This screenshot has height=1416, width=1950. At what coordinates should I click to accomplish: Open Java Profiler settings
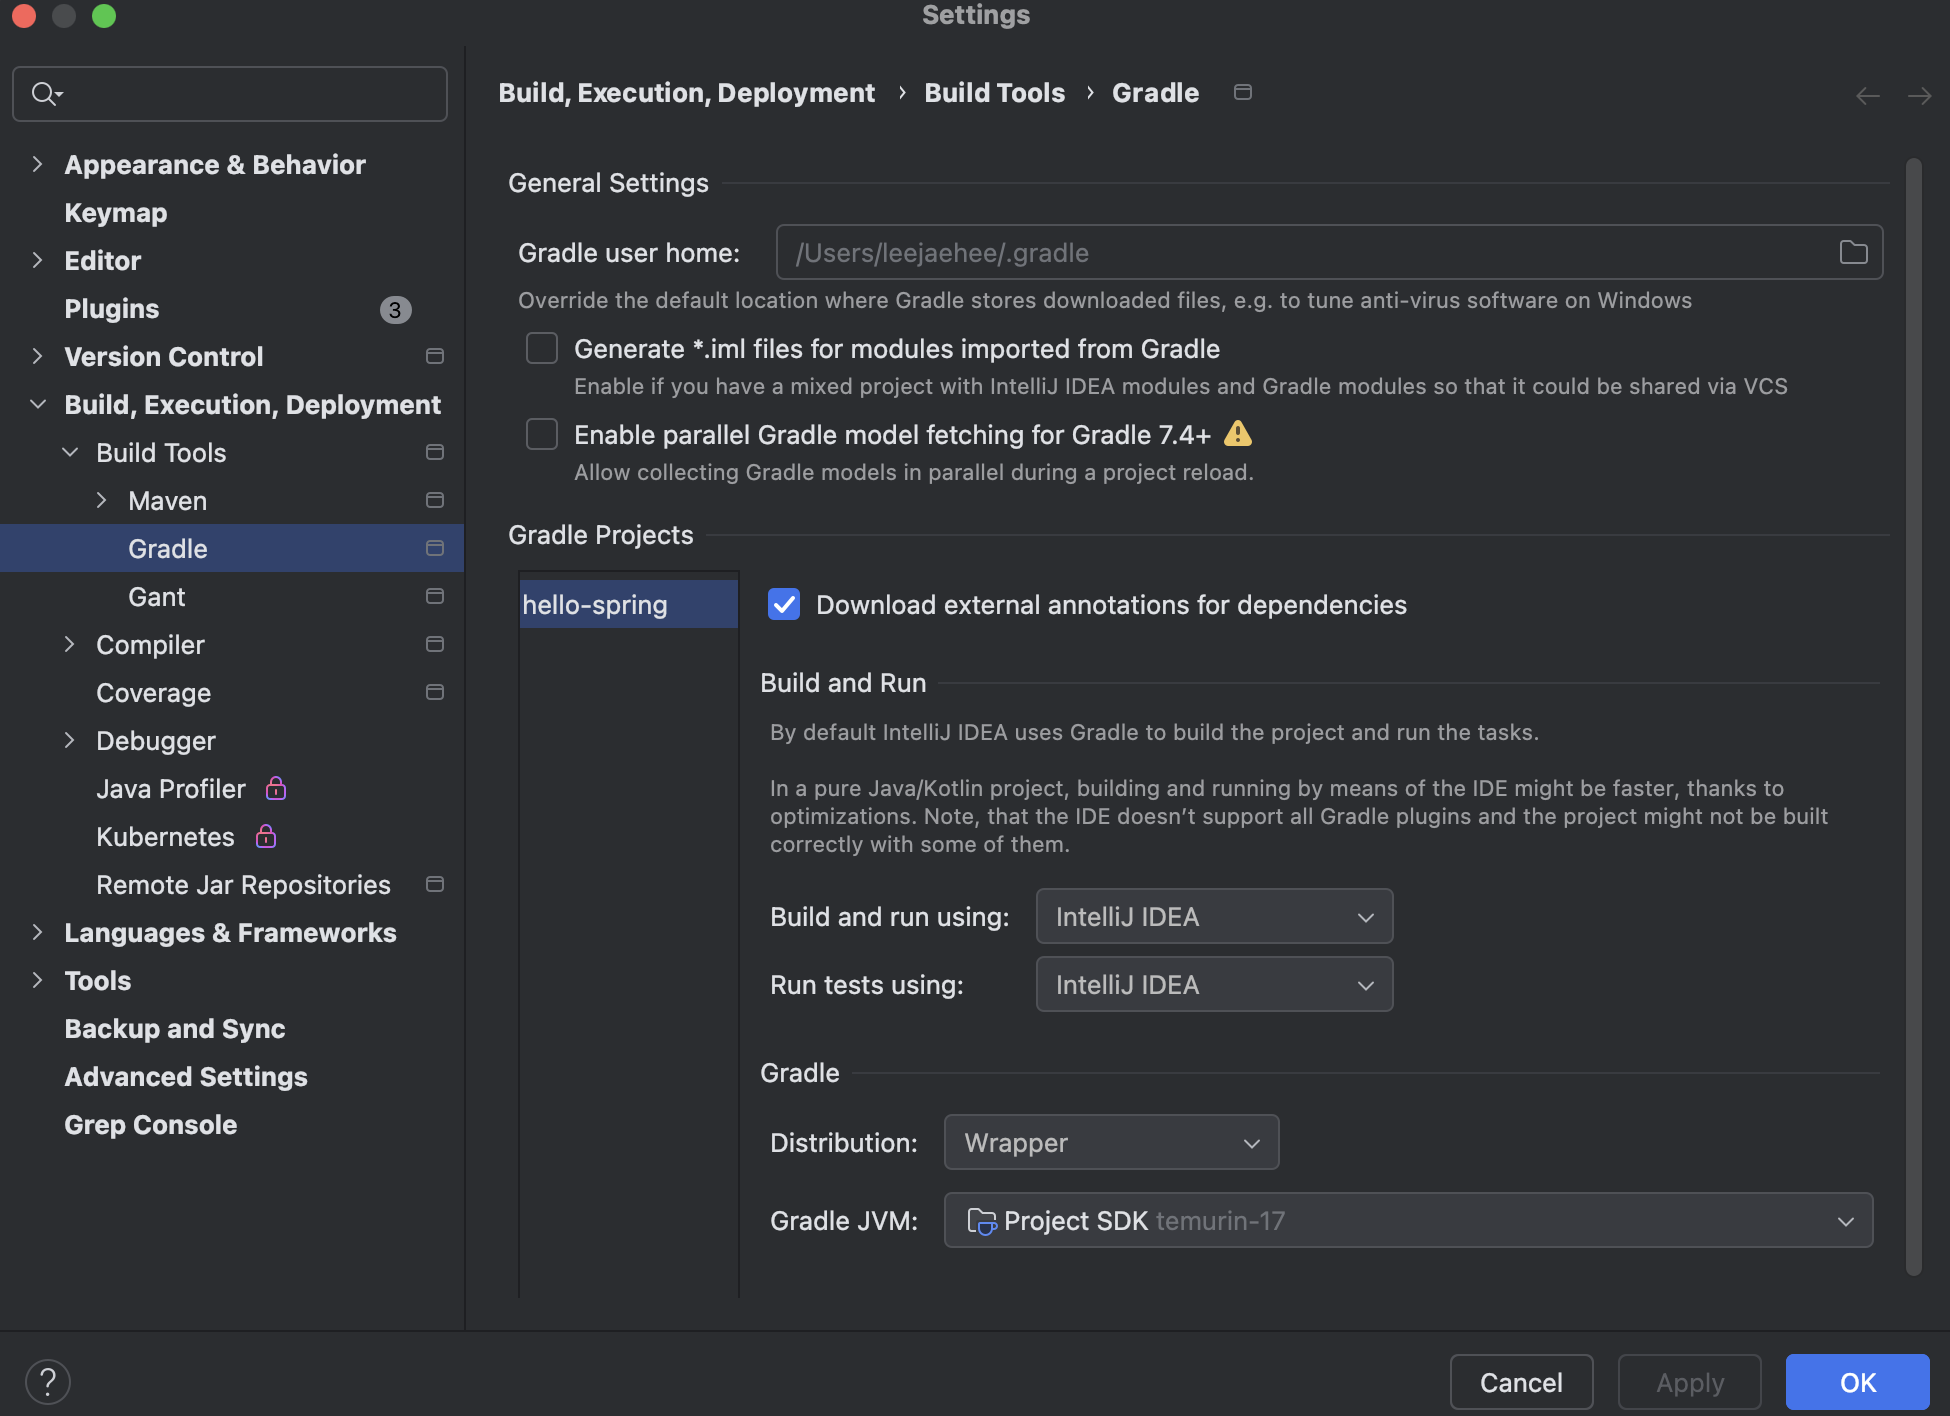tap(171, 789)
